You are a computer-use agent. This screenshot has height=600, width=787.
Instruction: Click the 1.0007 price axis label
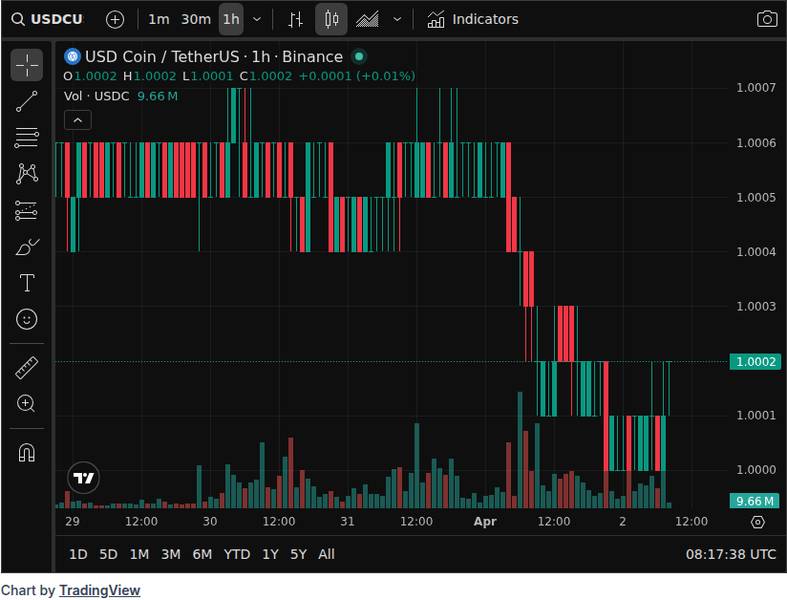click(x=755, y=87)
